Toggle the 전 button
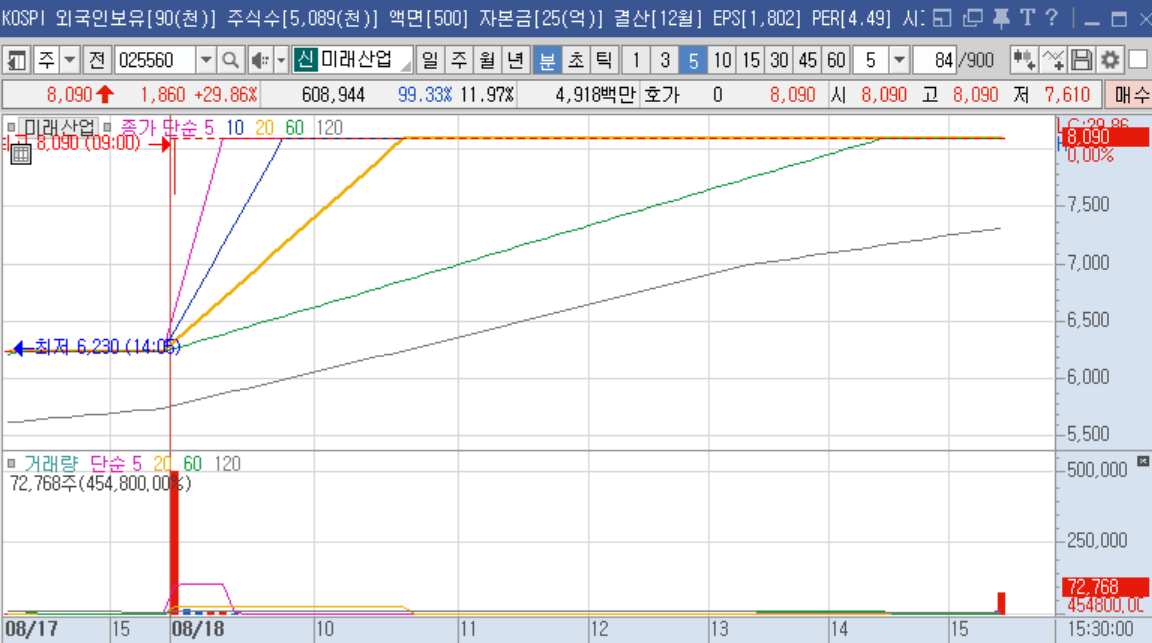 [97, 60]
